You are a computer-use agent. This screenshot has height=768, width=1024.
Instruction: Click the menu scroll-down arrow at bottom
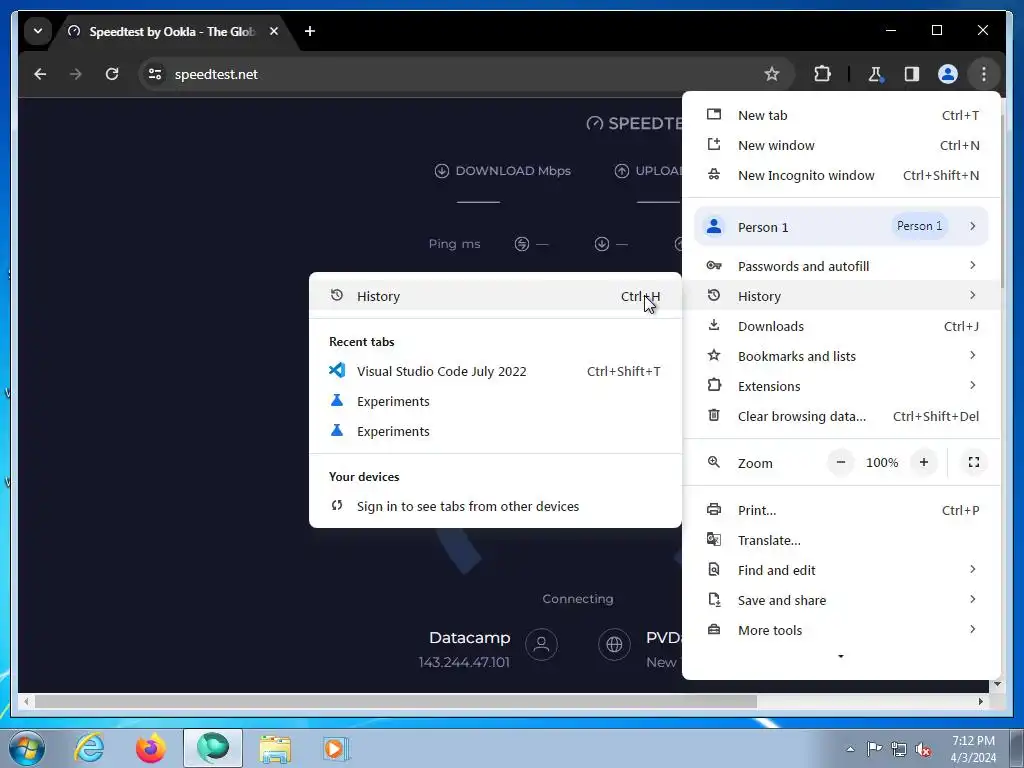pos(840,656)
